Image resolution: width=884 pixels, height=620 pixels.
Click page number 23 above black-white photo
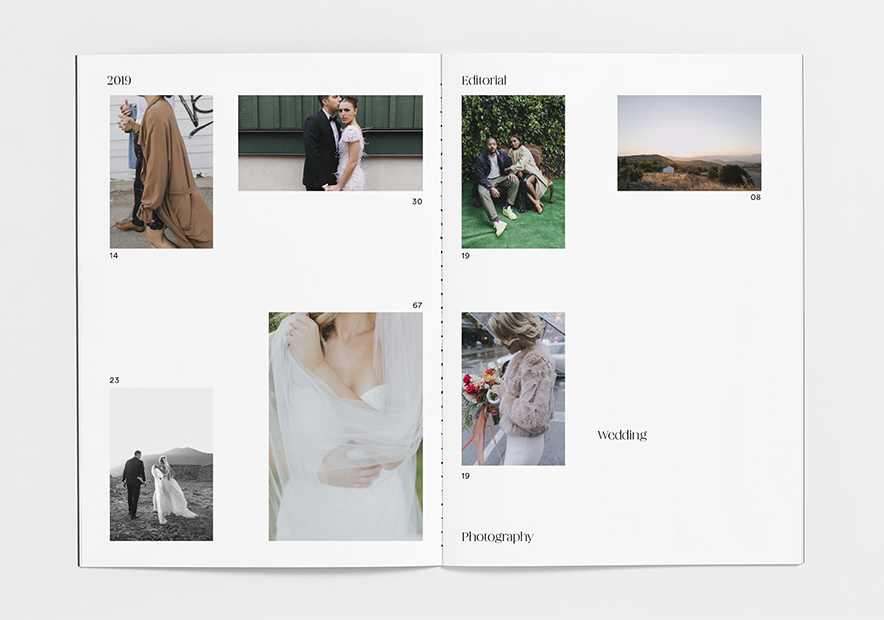coord(114,380)
